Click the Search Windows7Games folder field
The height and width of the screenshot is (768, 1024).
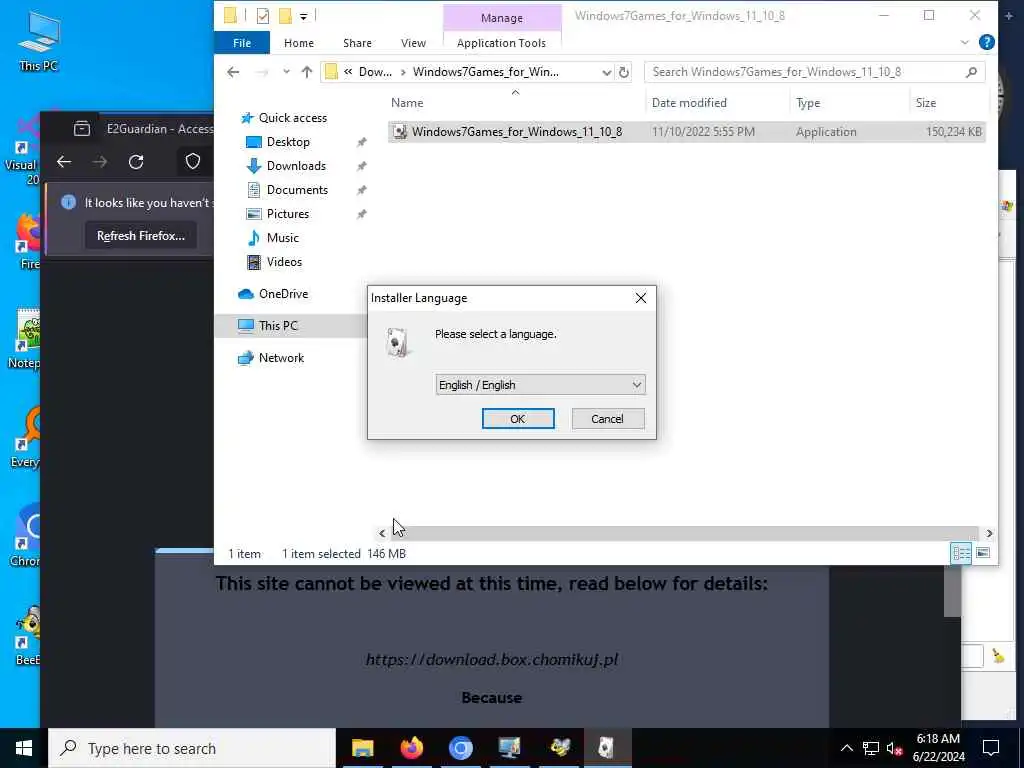pos(805,72)
